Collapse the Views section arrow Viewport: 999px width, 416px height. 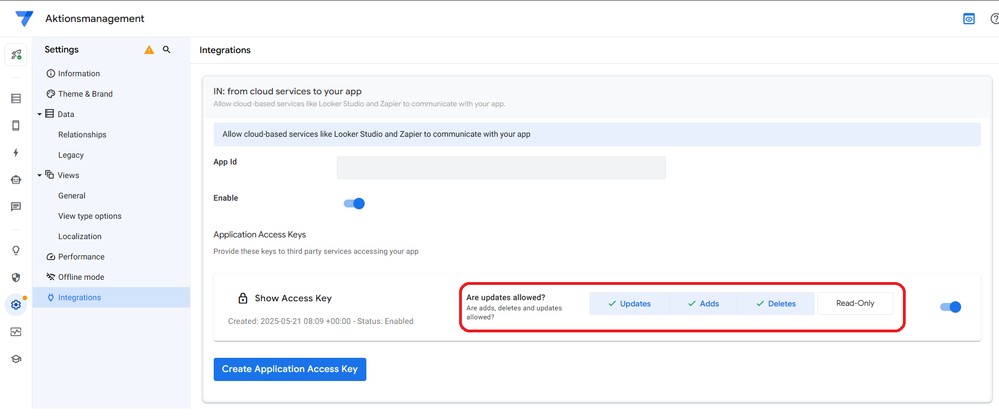point(40,175)
